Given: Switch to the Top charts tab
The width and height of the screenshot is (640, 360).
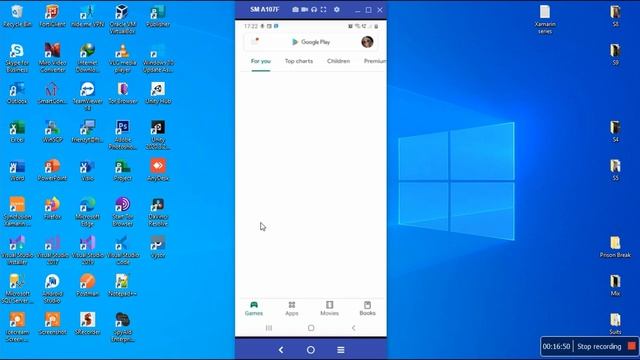Looking at the screenshot, I should pos(299,61).
